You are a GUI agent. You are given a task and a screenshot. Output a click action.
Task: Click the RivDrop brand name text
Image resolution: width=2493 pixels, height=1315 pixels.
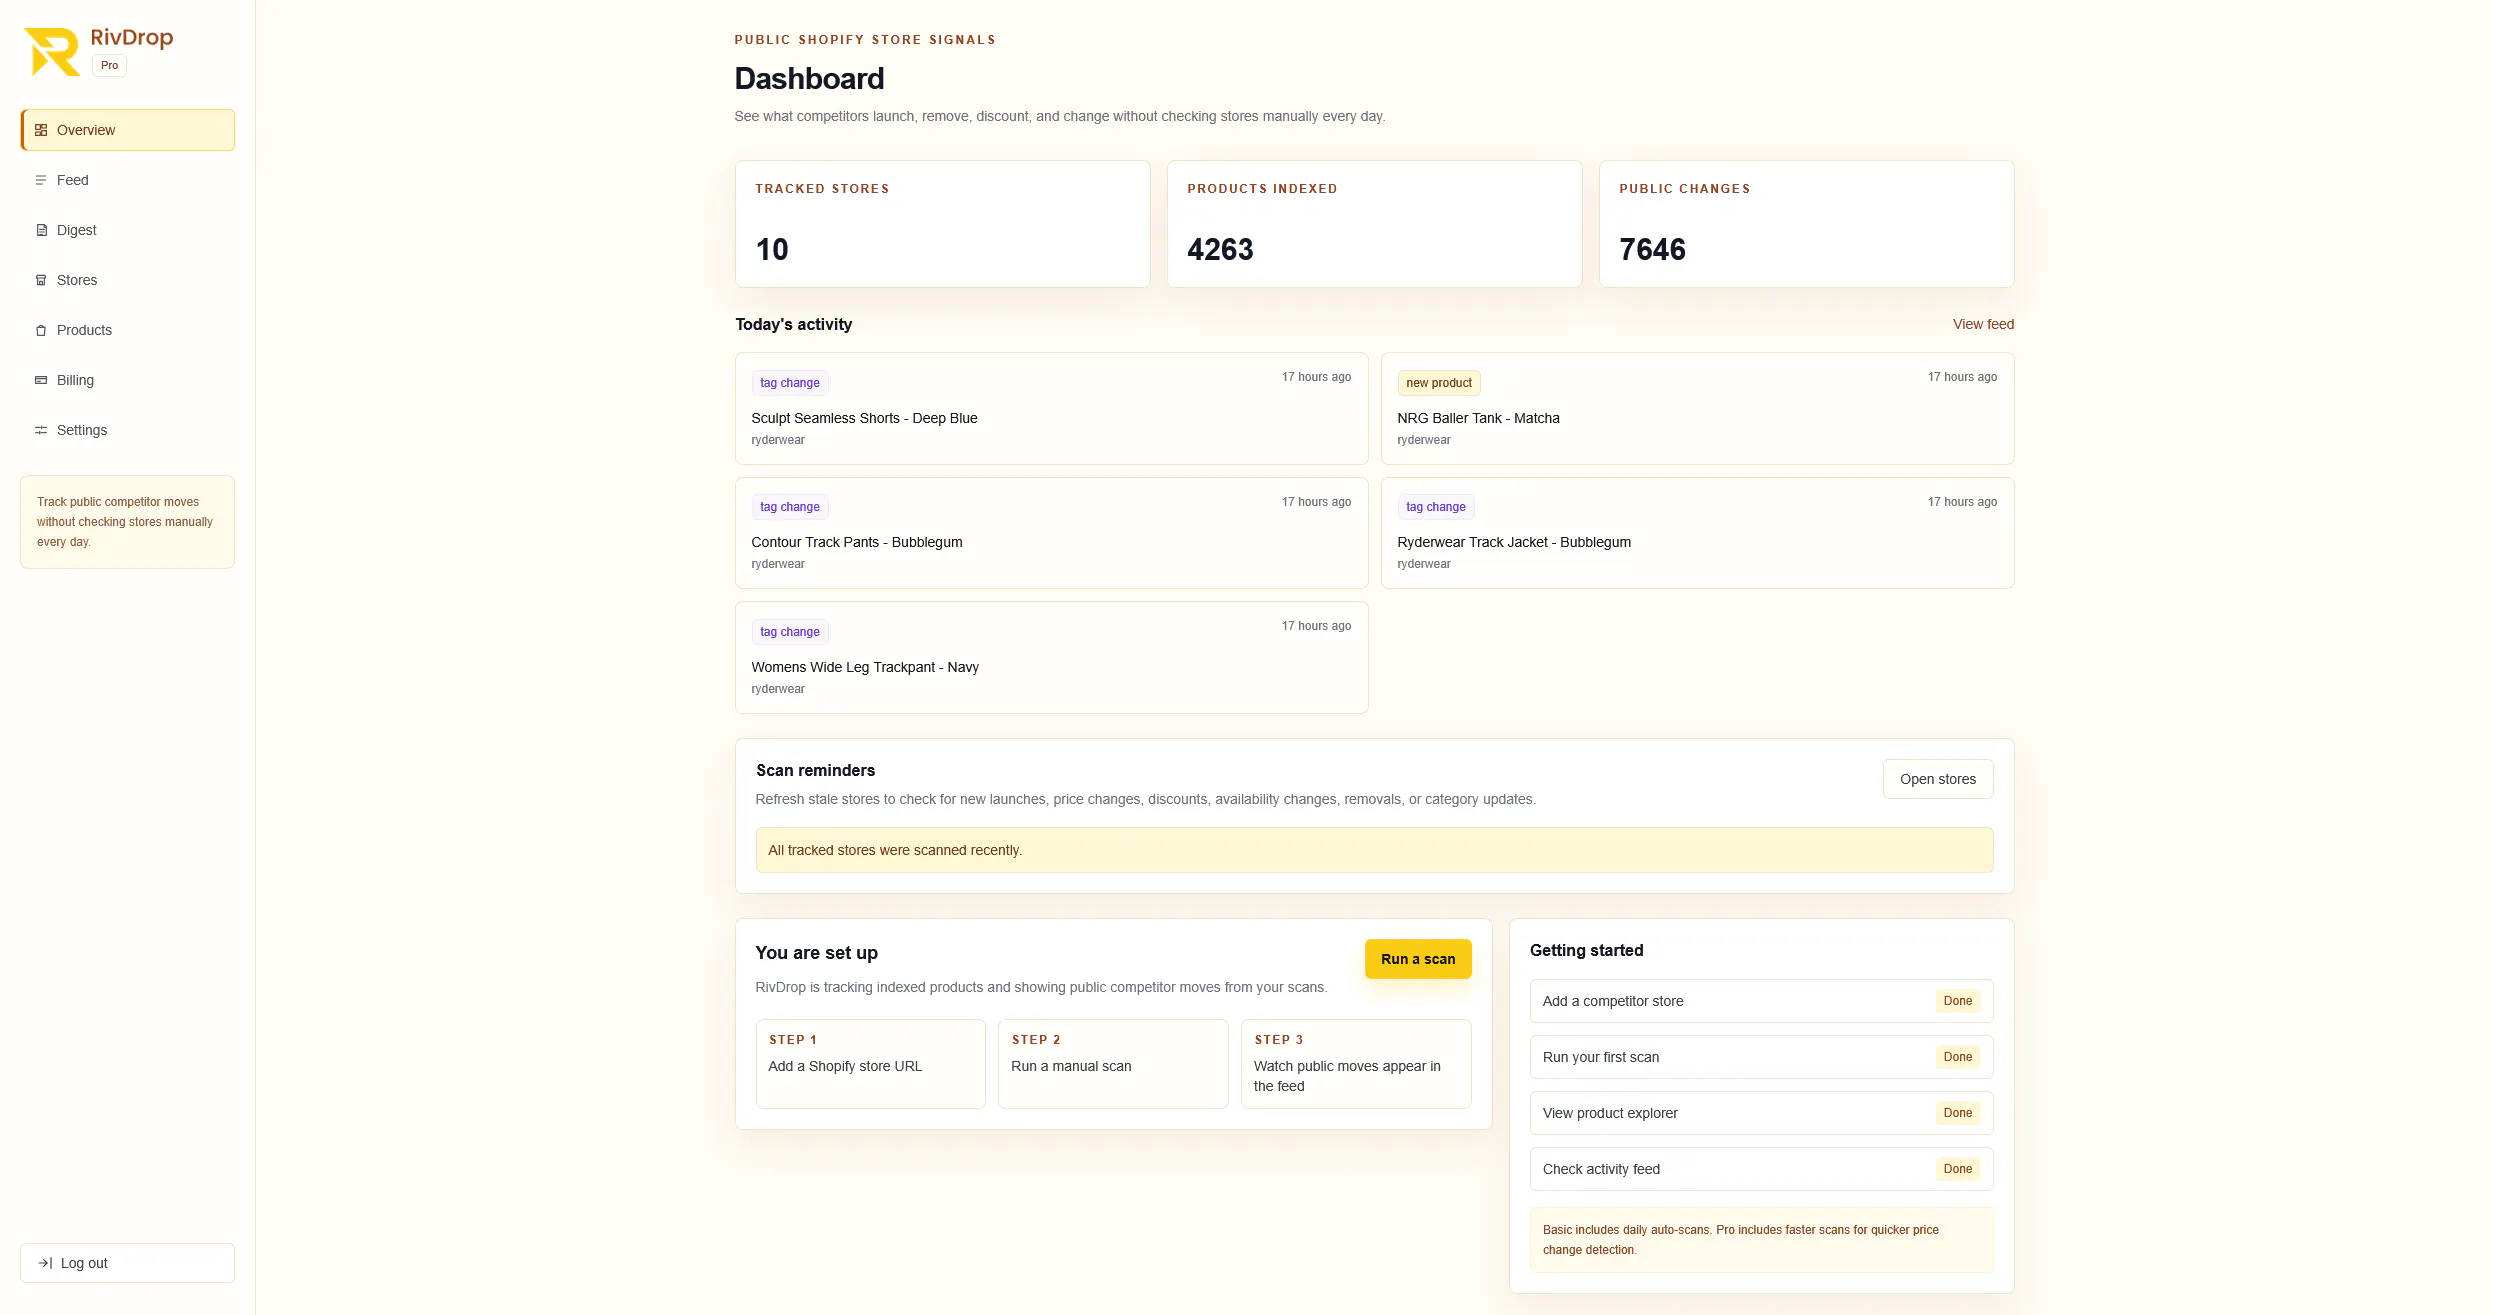click(132, 38)
